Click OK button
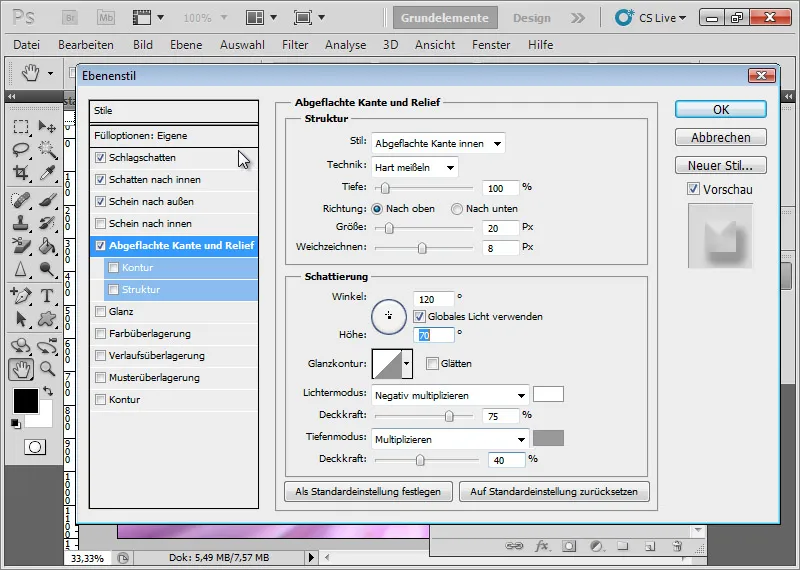This screenshot has height=570, width=800. (x=721, y=110)
